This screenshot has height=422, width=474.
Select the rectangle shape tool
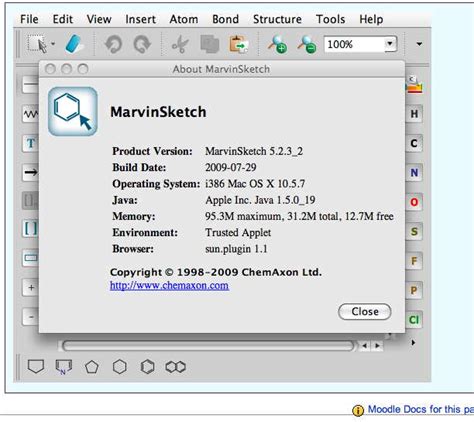pyautogui.click(x=31, y=258)
